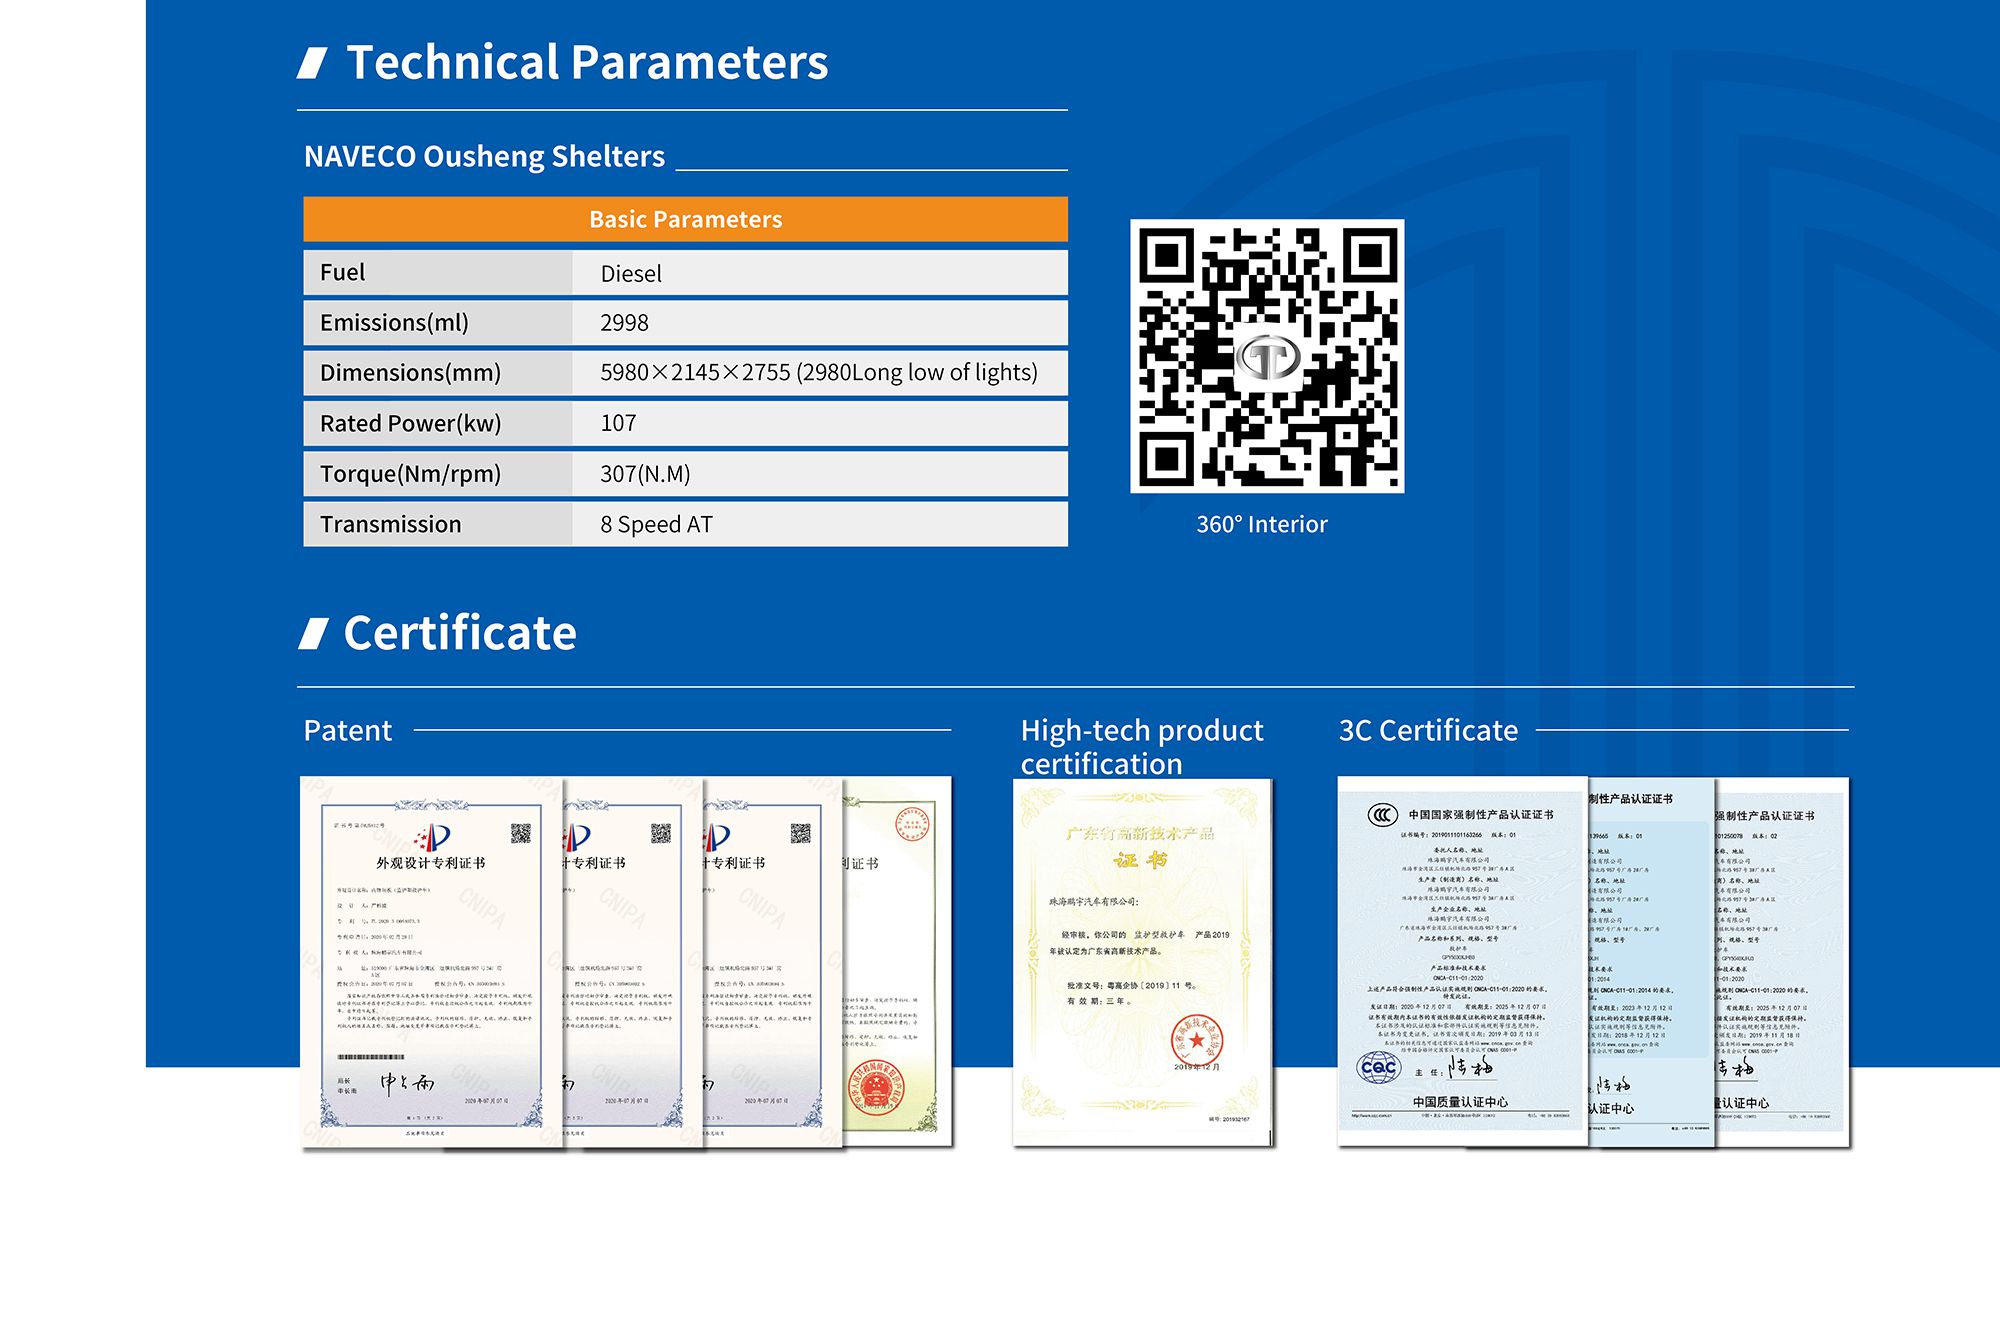
Task: Click the CCC mark on first 3C certificate
Action: [1383, 815]
